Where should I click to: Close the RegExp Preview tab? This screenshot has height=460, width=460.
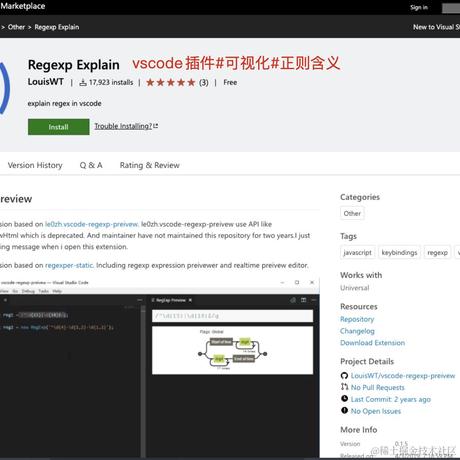tap(190, 300)
